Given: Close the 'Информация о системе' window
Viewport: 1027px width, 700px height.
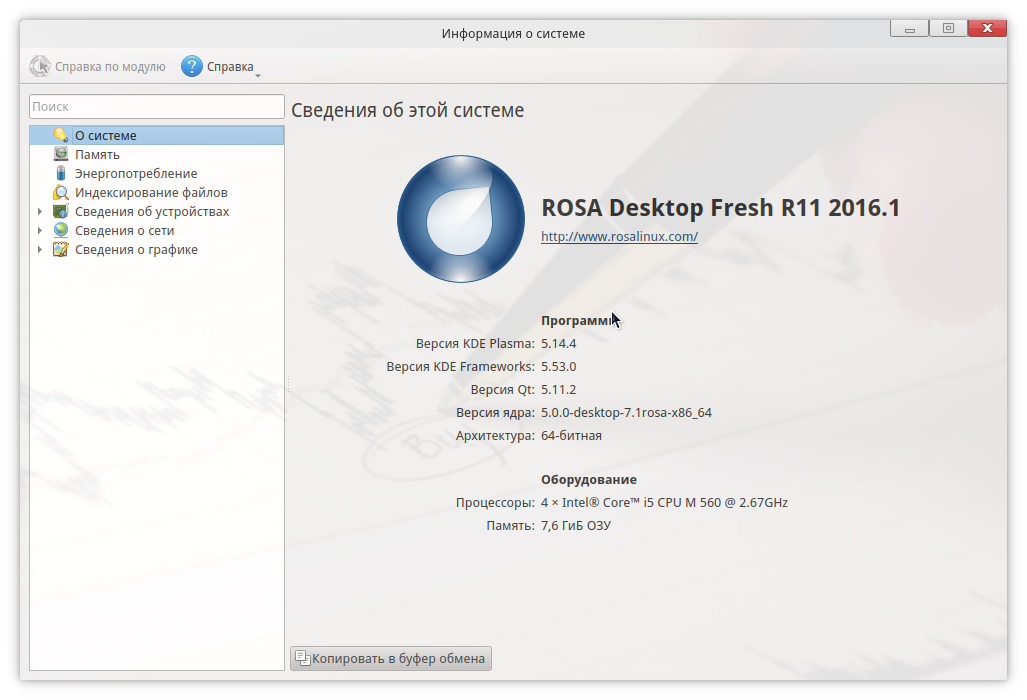Looking at the screenshot, I should pyautogui.click(x=987, y=28).
